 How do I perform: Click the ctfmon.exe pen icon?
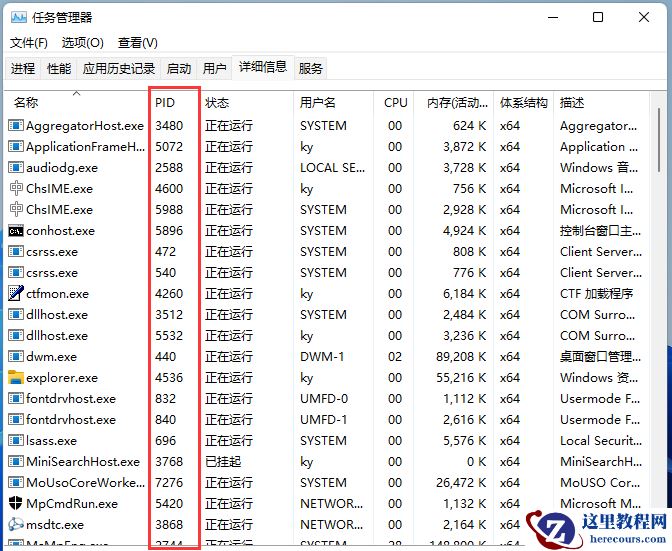[16, 293]
